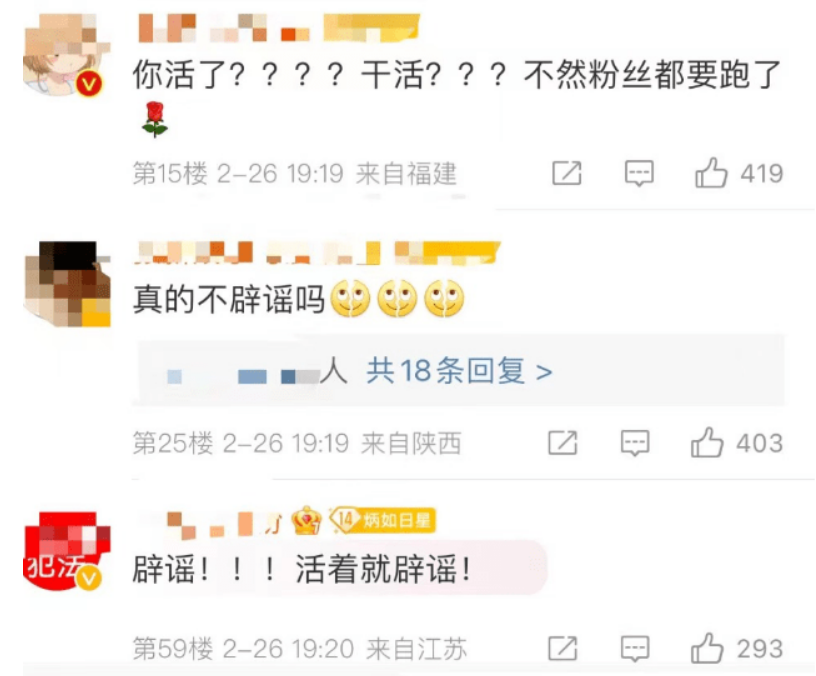The height and width of the screenshot is (676, 816).
Task: Open the first commenter's avatar
Action: (66, 54)
